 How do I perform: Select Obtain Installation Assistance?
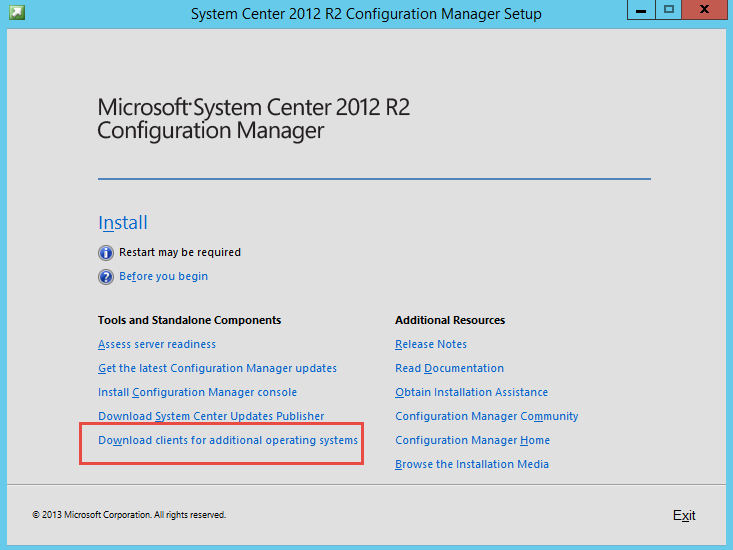click(471, 392)
